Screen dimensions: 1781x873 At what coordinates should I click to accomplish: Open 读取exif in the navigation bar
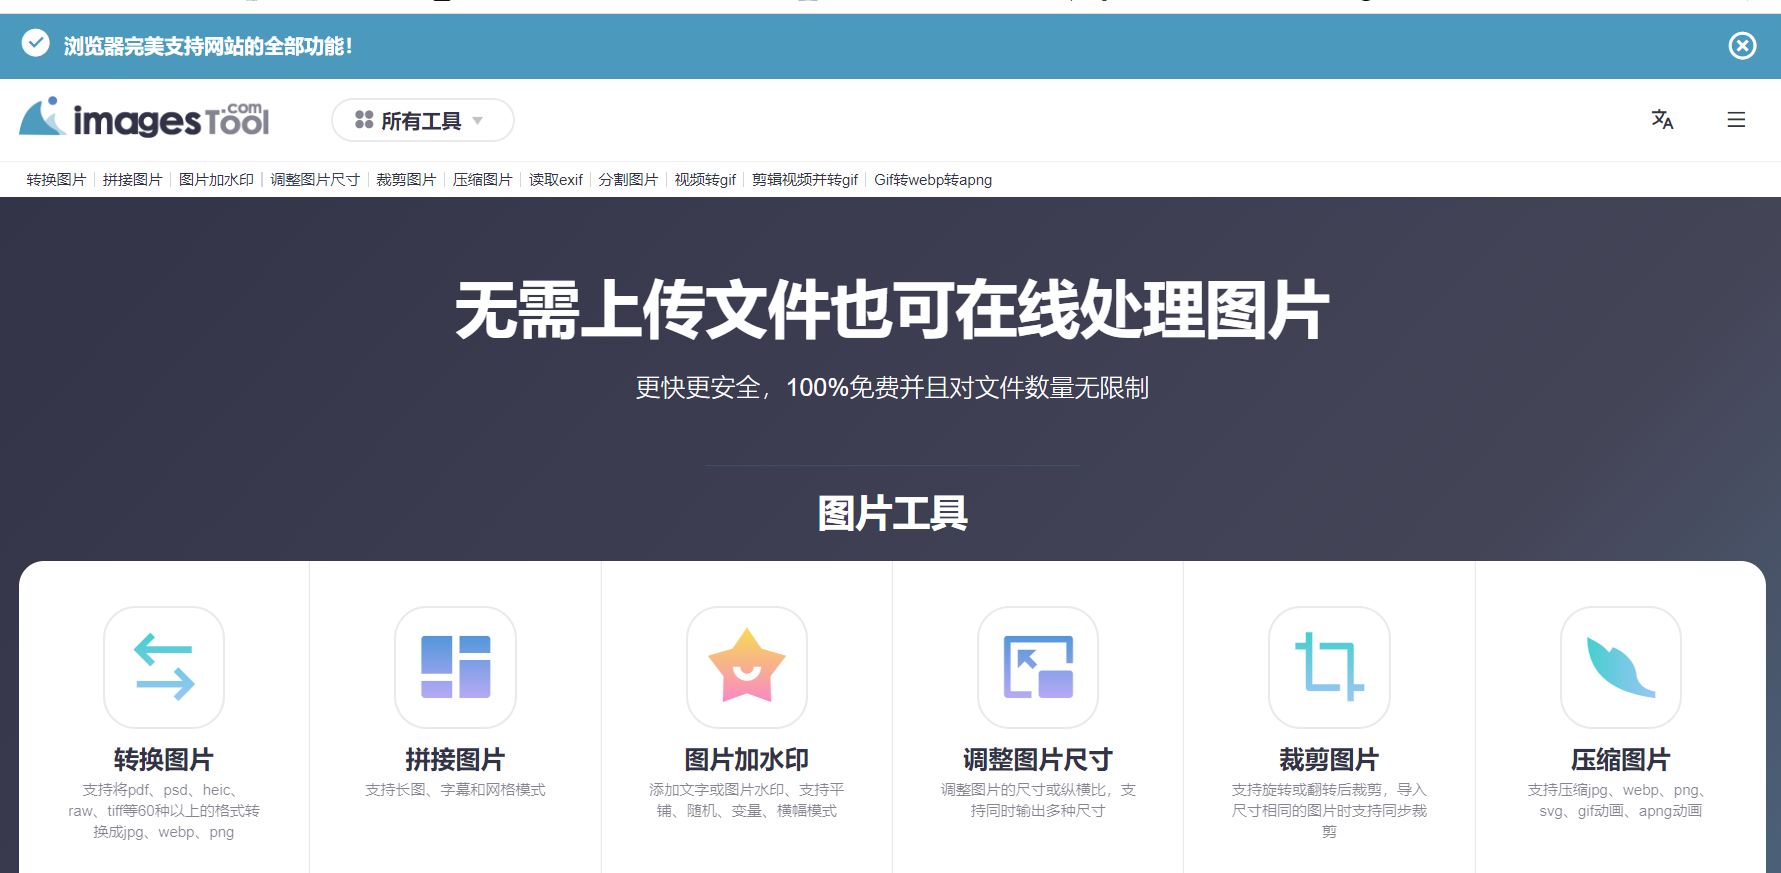pyautogui.click(x=555, y=180)
